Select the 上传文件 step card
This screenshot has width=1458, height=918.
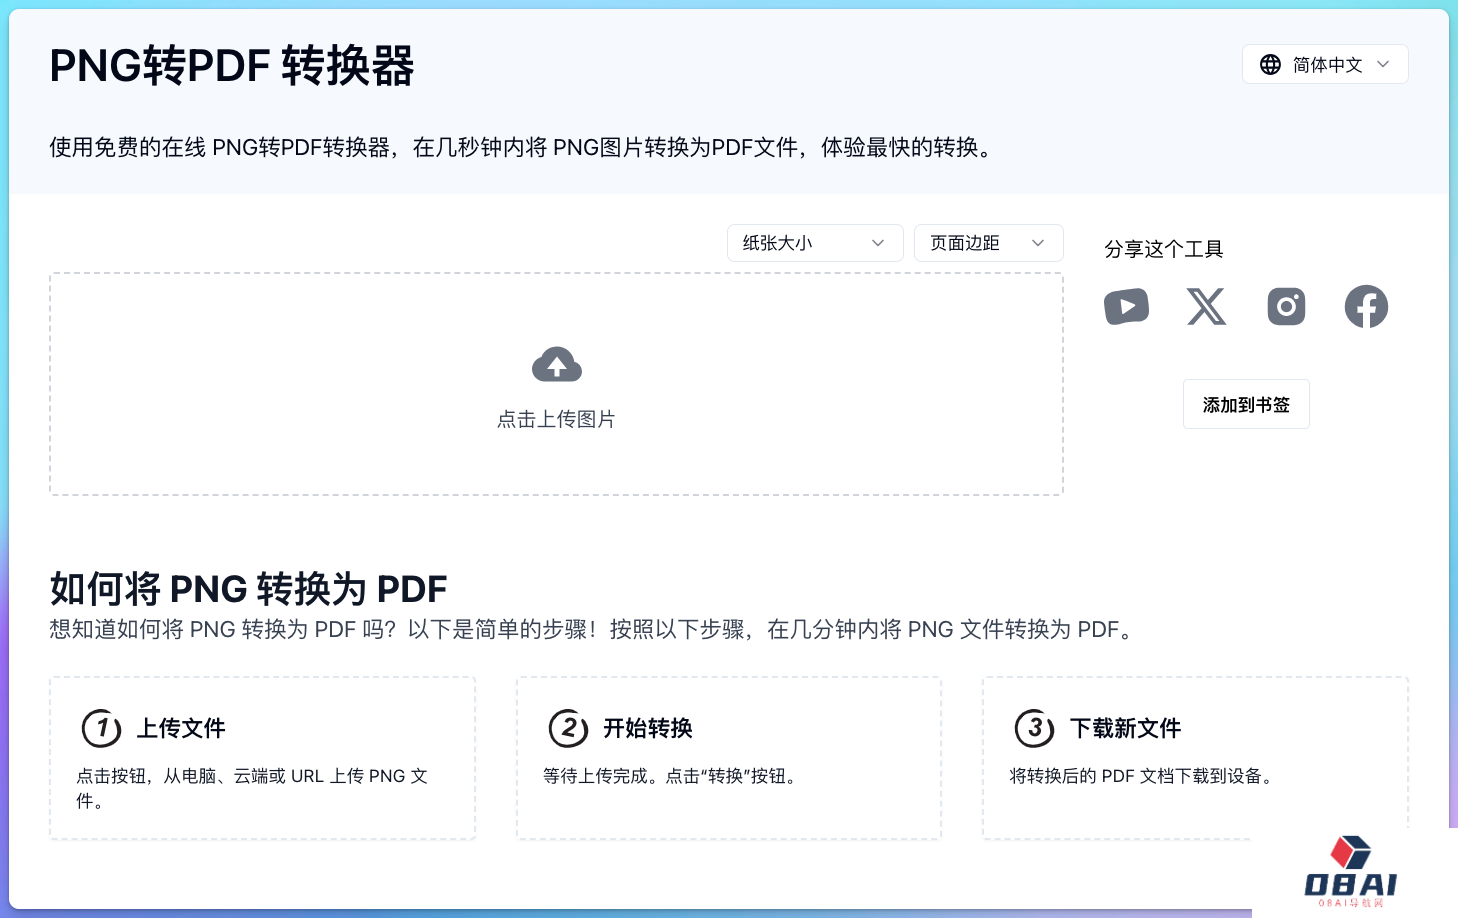click(x=262, y=758)
